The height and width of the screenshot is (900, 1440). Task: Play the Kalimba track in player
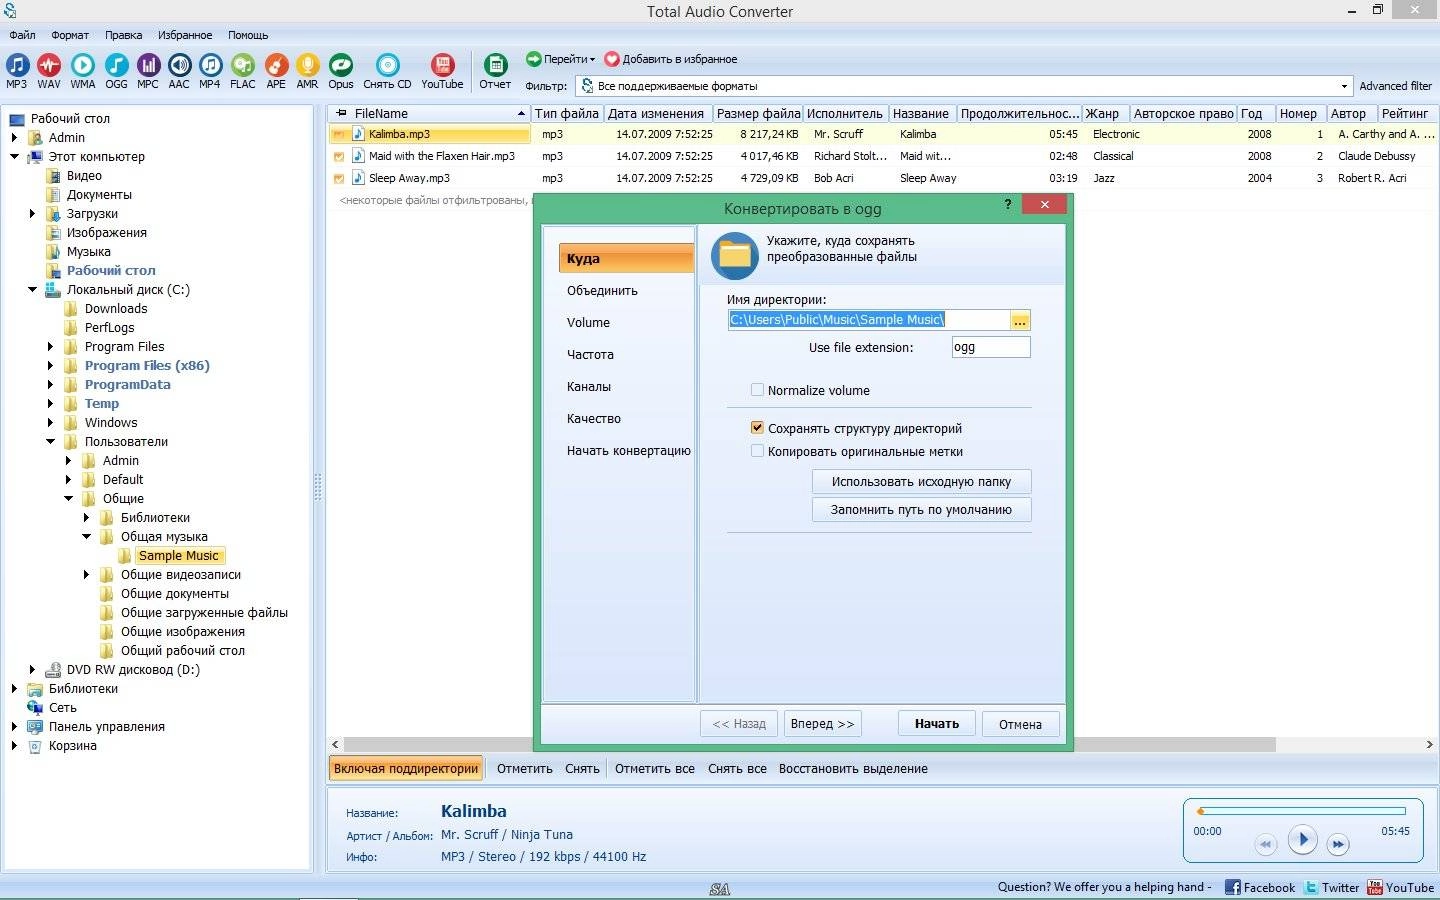1302,840
